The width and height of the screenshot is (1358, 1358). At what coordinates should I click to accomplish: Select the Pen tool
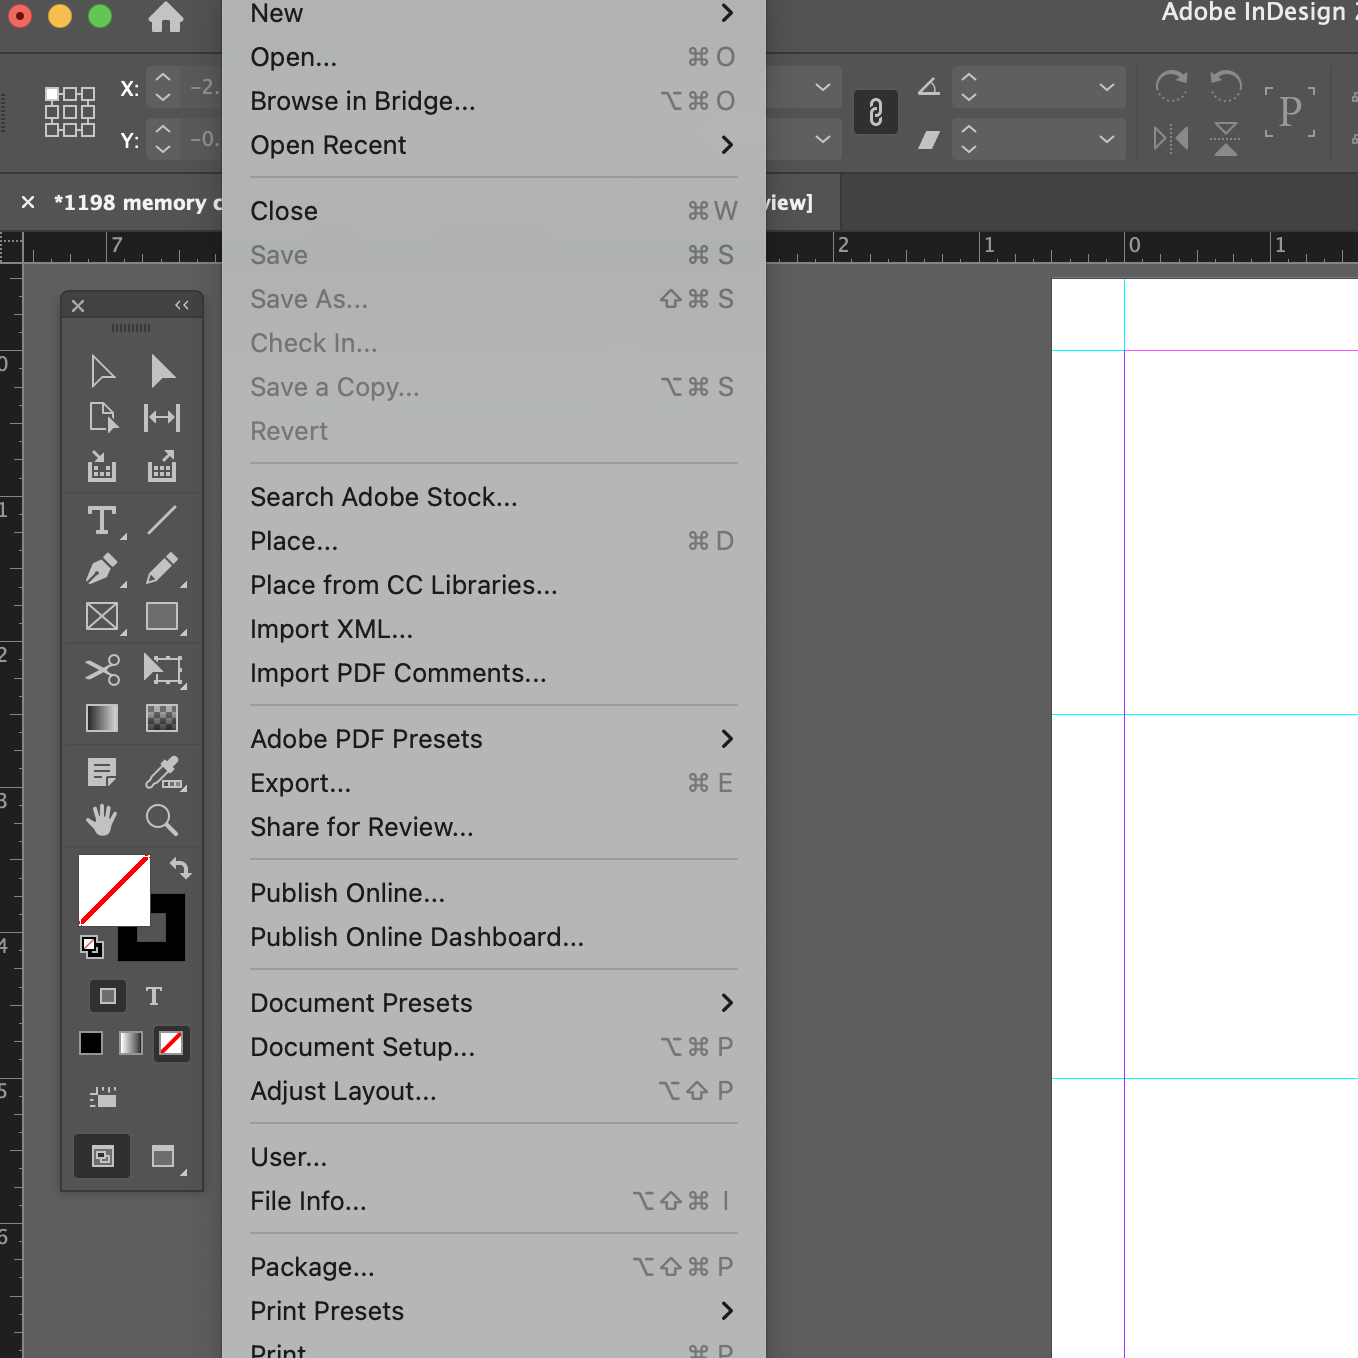pos(103,570)
